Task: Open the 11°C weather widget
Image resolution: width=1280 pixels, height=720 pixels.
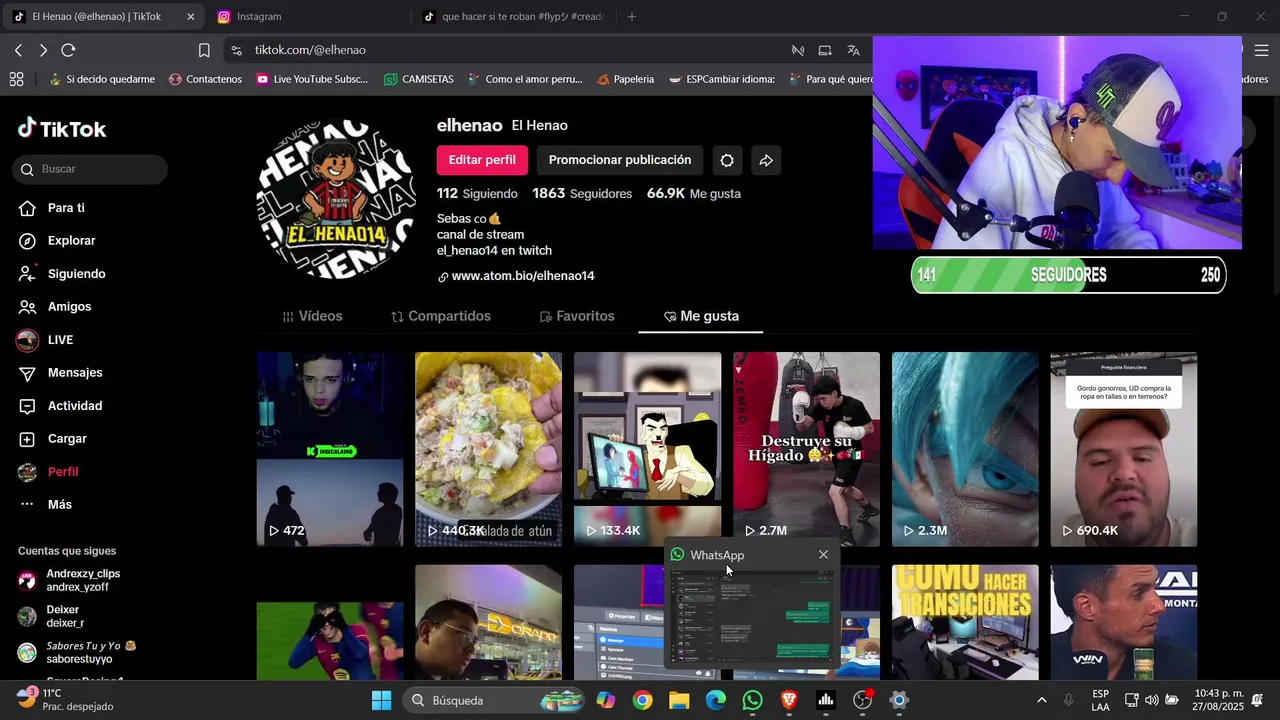Action: (65, 700)
